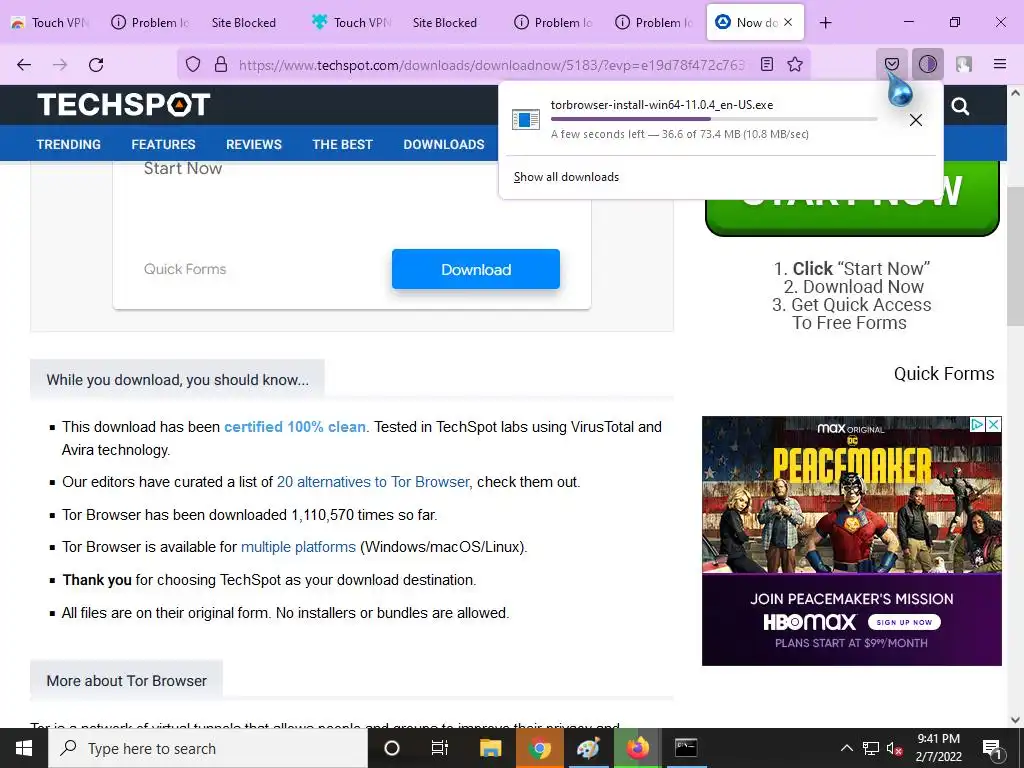The height and width of the screenshot is (768, 1024).
Task: Open the FEATURES nav item
Action: (163, 144)
